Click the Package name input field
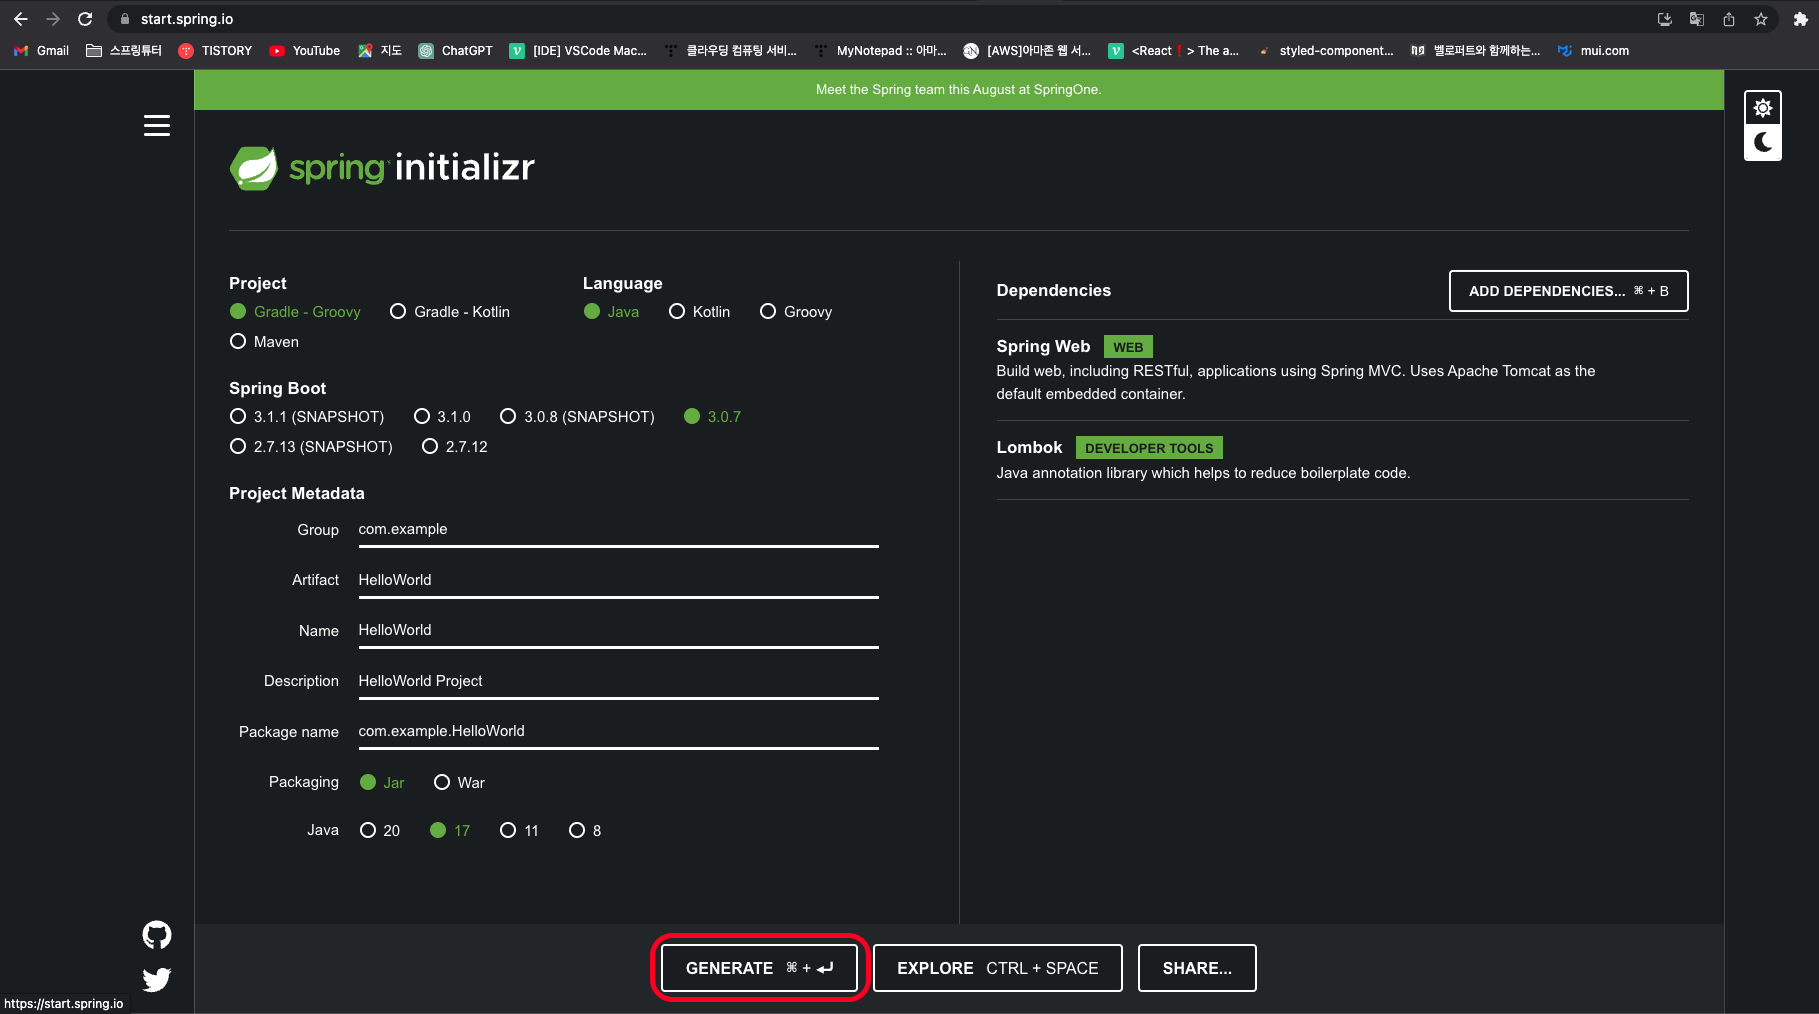Image resolution: width=1819 pixels, height=1014 pixels. [618, 732]
